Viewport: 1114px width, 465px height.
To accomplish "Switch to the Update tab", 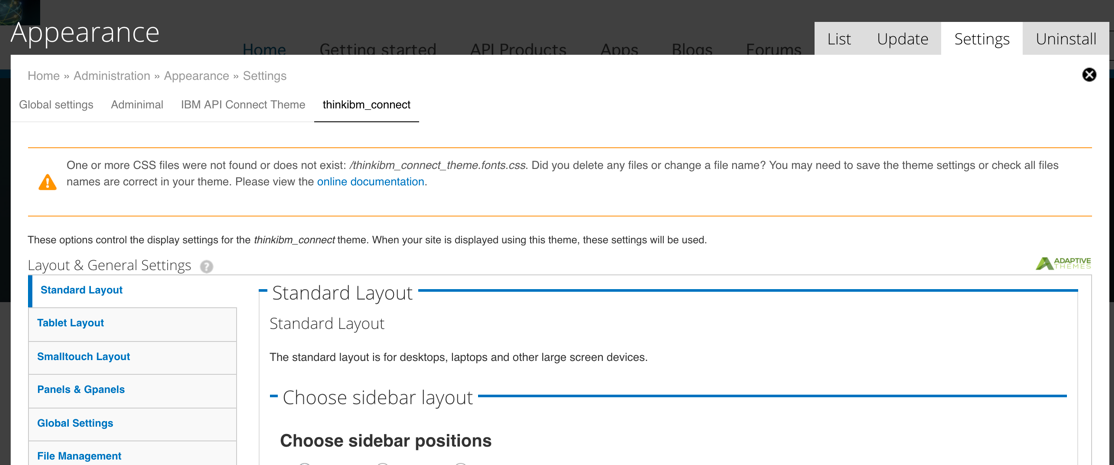I will click(902, 39).
